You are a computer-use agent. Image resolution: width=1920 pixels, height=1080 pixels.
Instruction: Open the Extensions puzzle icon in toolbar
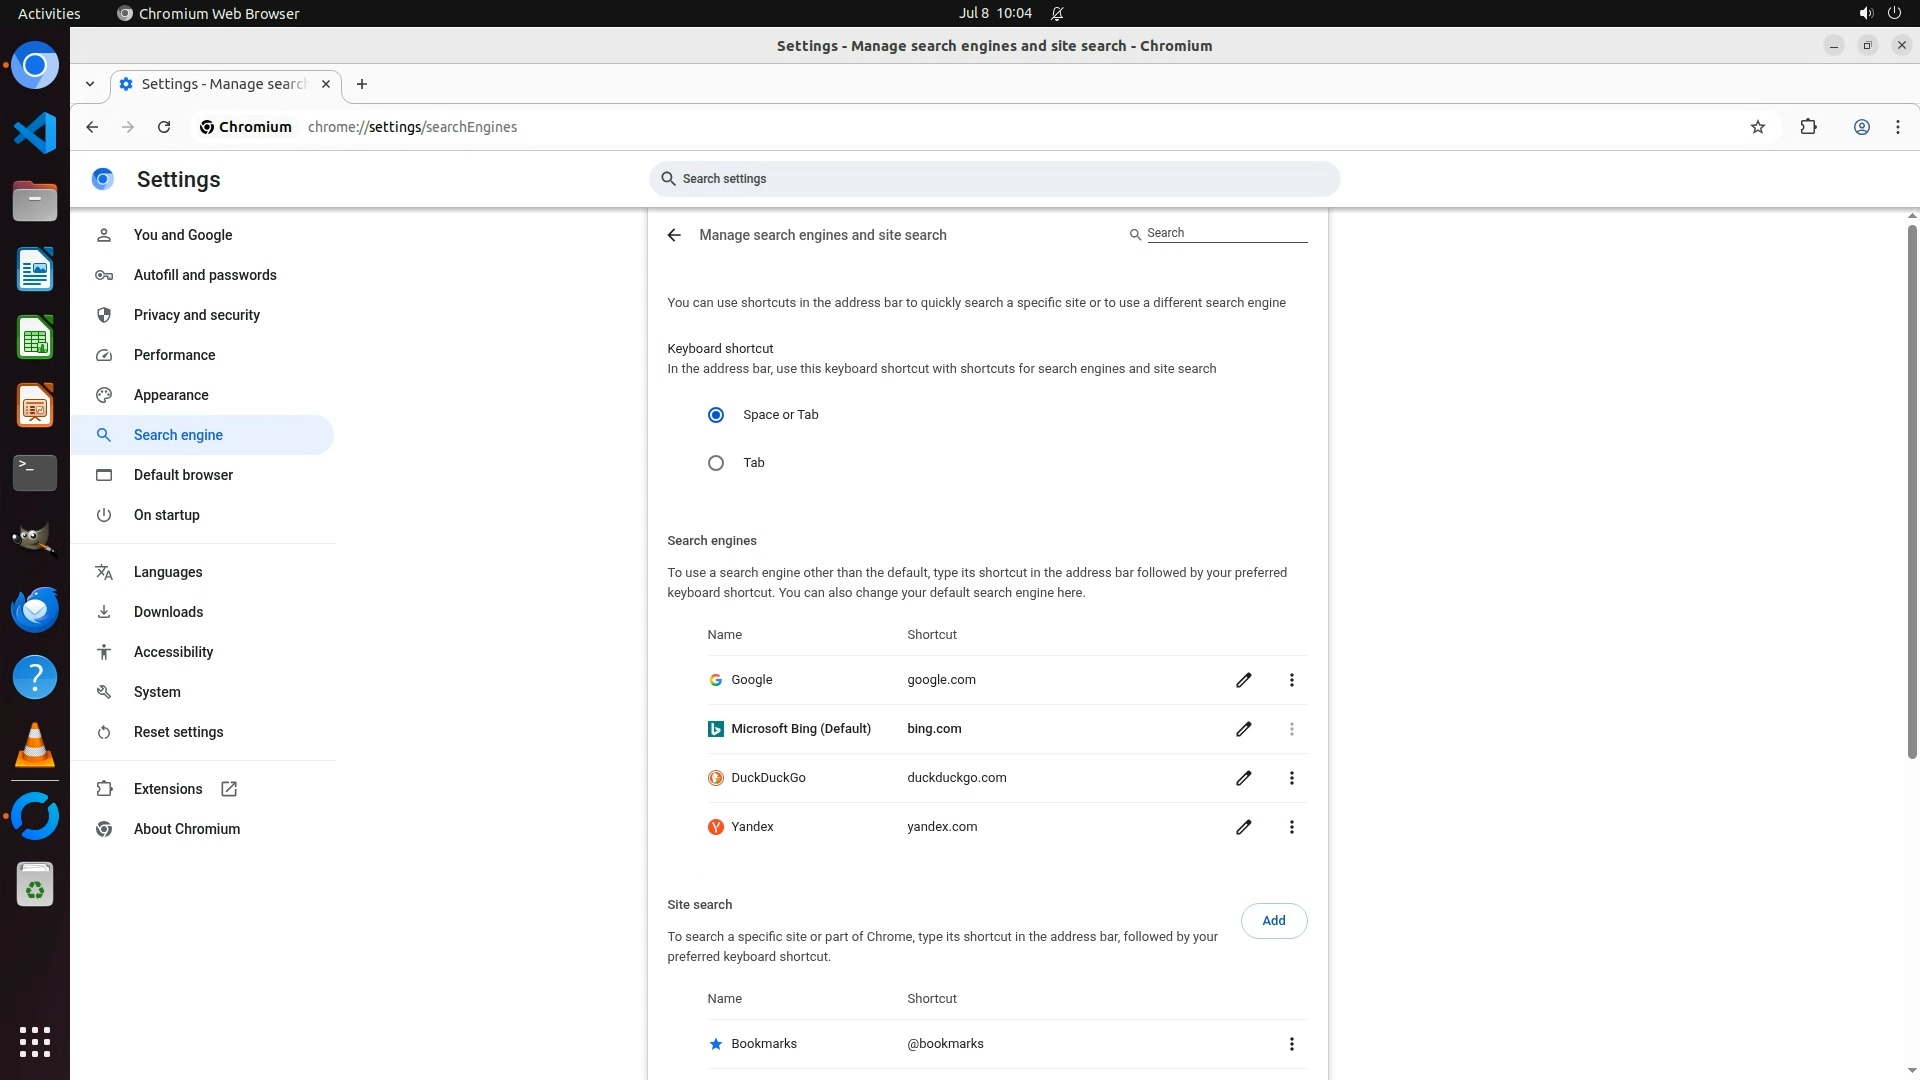coord(1808,127)
